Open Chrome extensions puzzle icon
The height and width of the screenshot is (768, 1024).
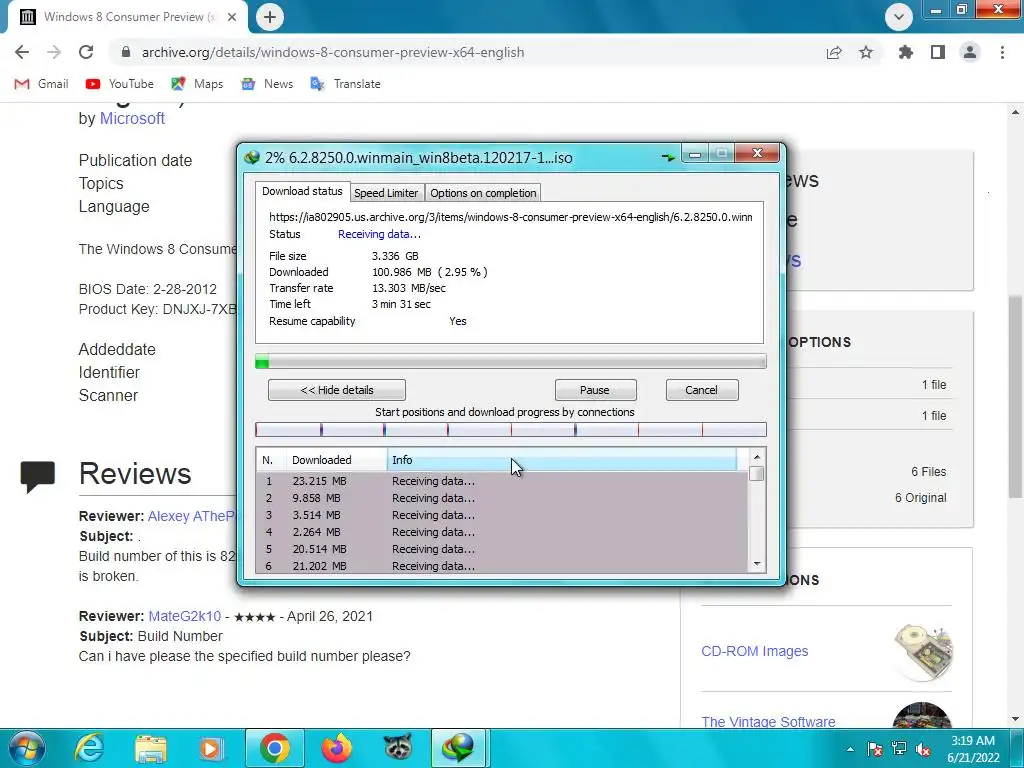[x=906, y=52]
